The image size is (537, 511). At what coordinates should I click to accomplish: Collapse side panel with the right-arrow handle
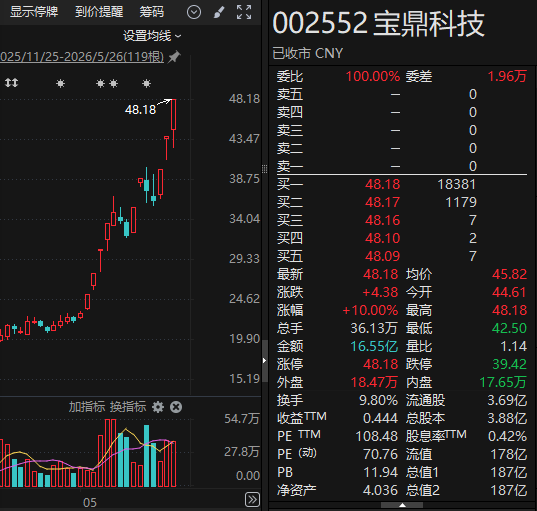click(264, 360)
